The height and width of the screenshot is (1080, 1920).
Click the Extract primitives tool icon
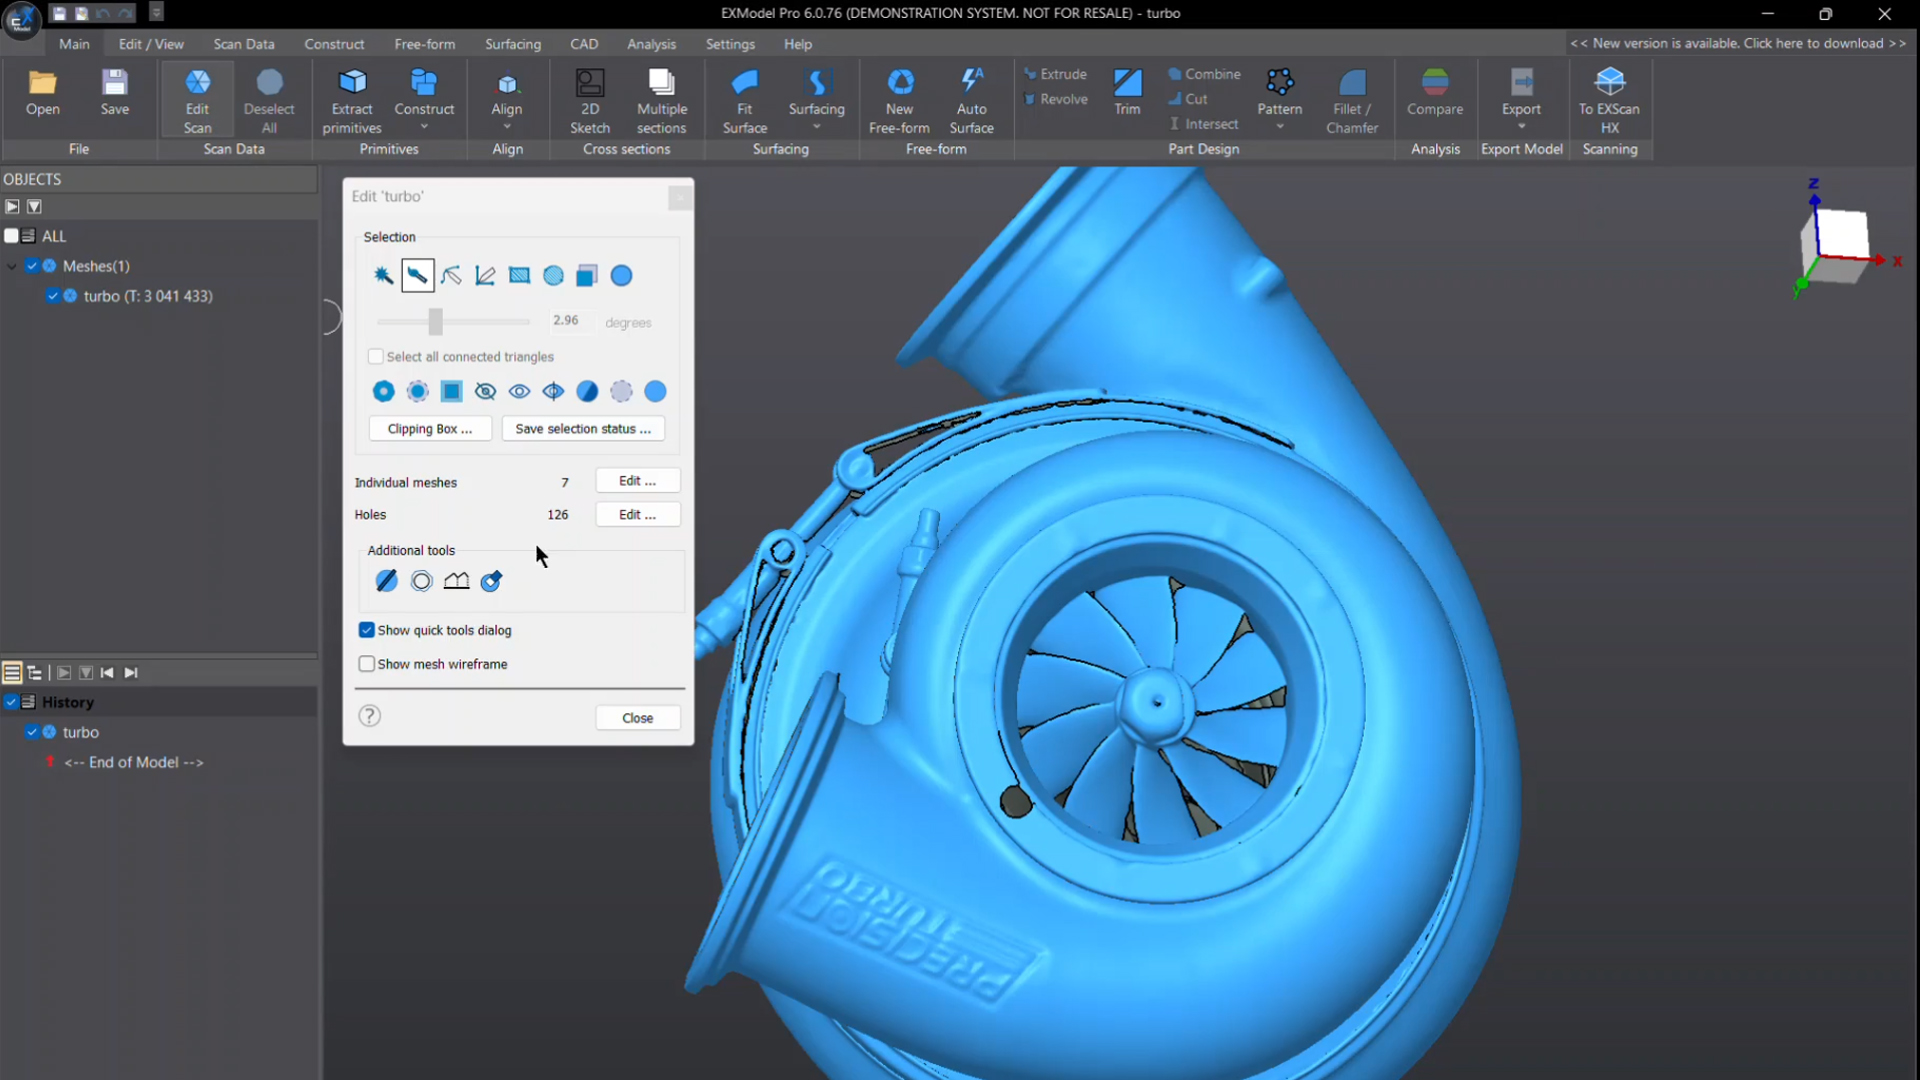[x=352, y=83]
